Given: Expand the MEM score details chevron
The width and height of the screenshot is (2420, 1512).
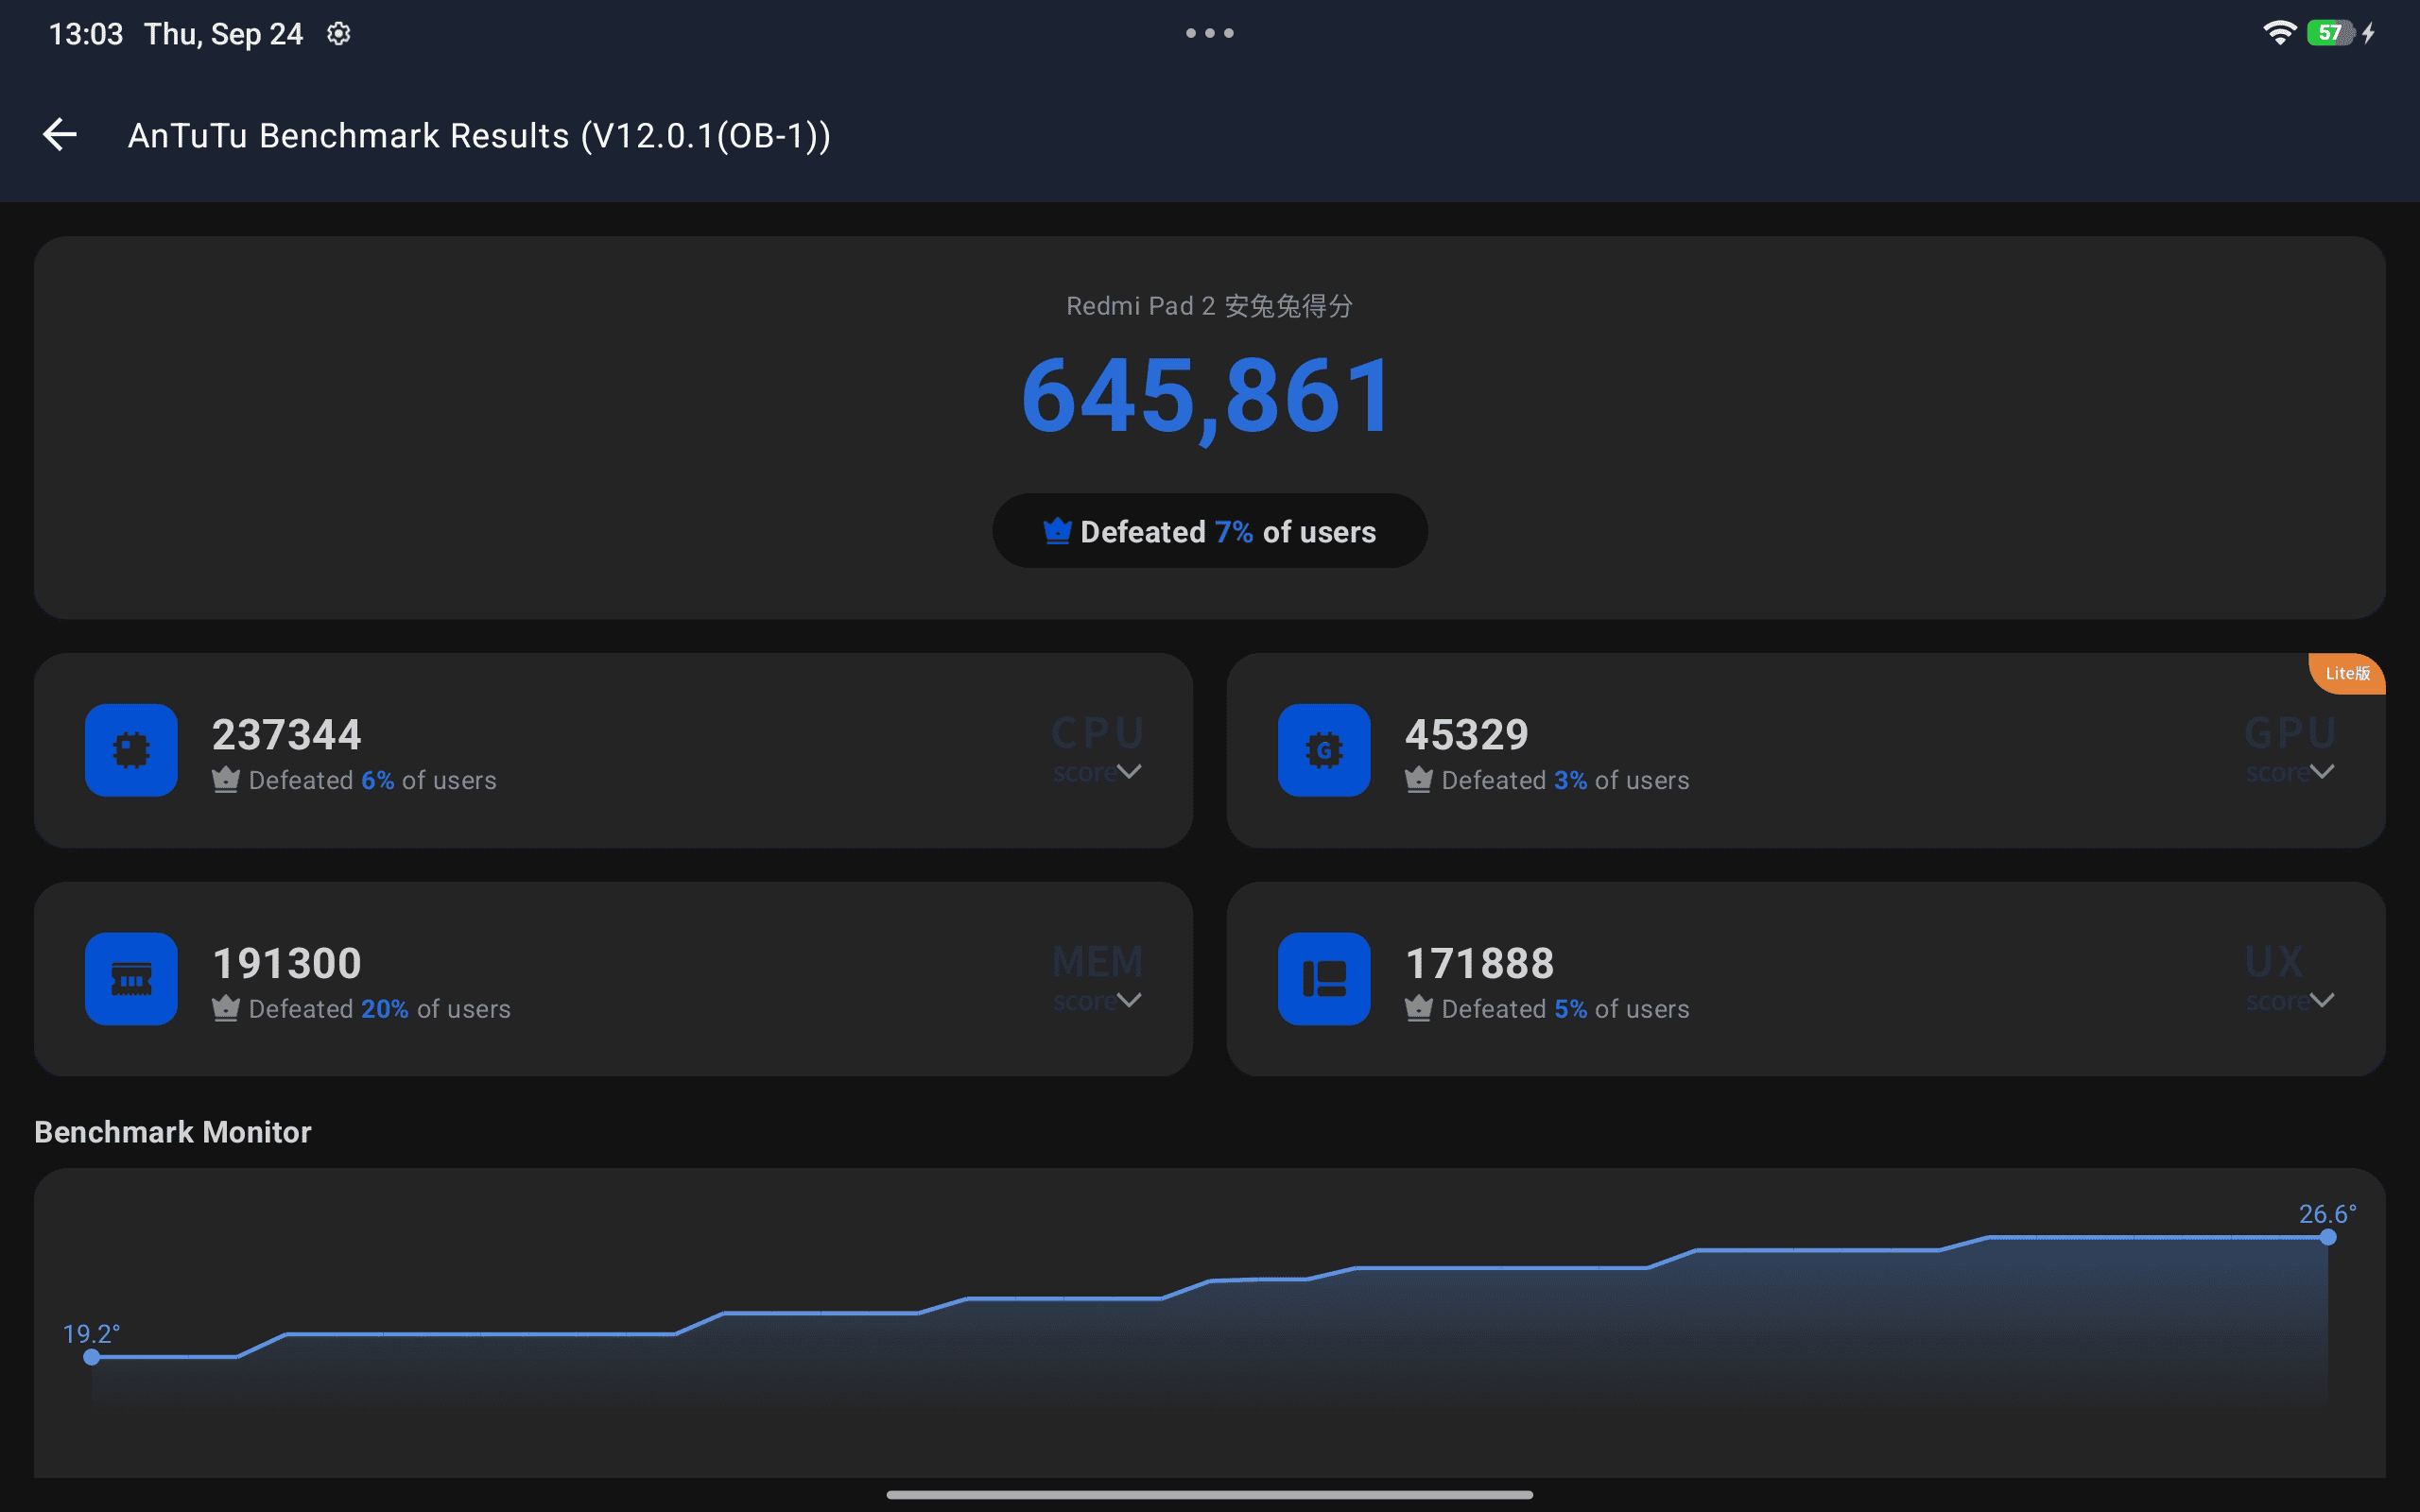Looking at the screenshot, I should coord(1129,1000).
